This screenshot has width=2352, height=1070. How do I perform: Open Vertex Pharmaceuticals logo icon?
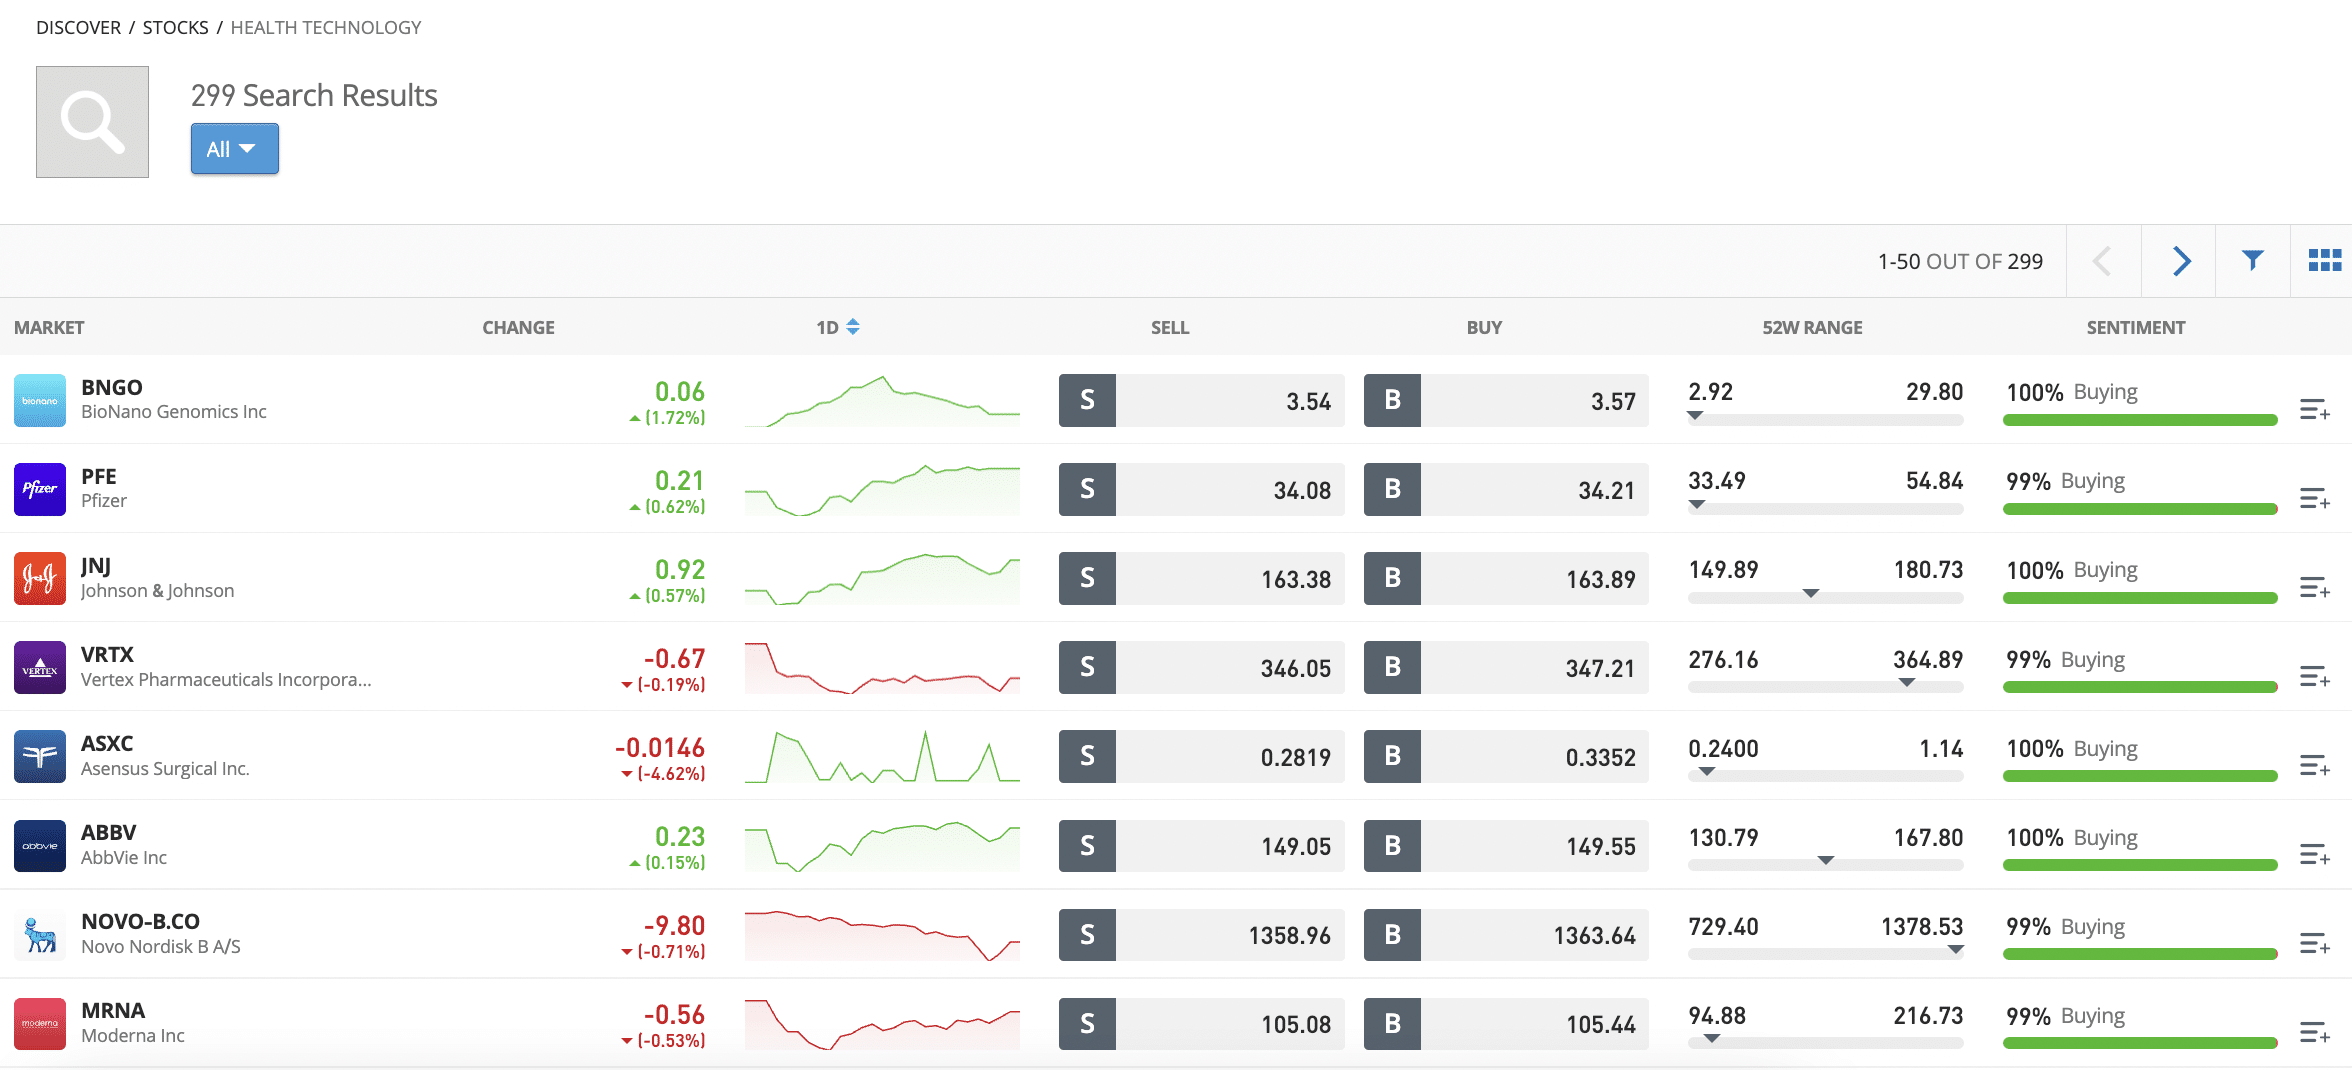pos(40,667)
